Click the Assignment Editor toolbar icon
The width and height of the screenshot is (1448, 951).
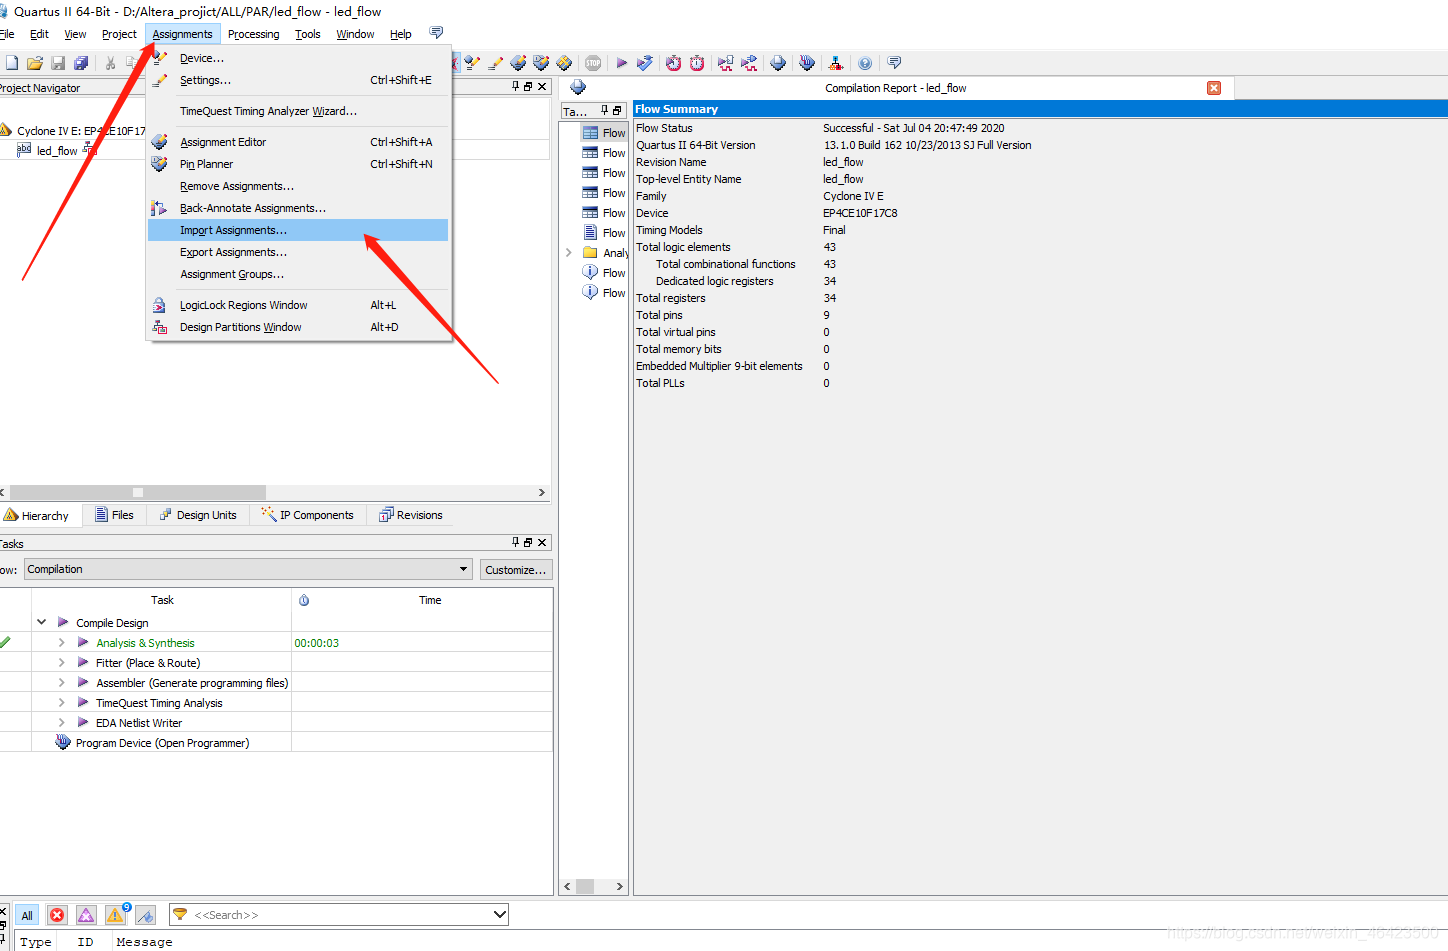pyautogui.click(x=518, y=63)
